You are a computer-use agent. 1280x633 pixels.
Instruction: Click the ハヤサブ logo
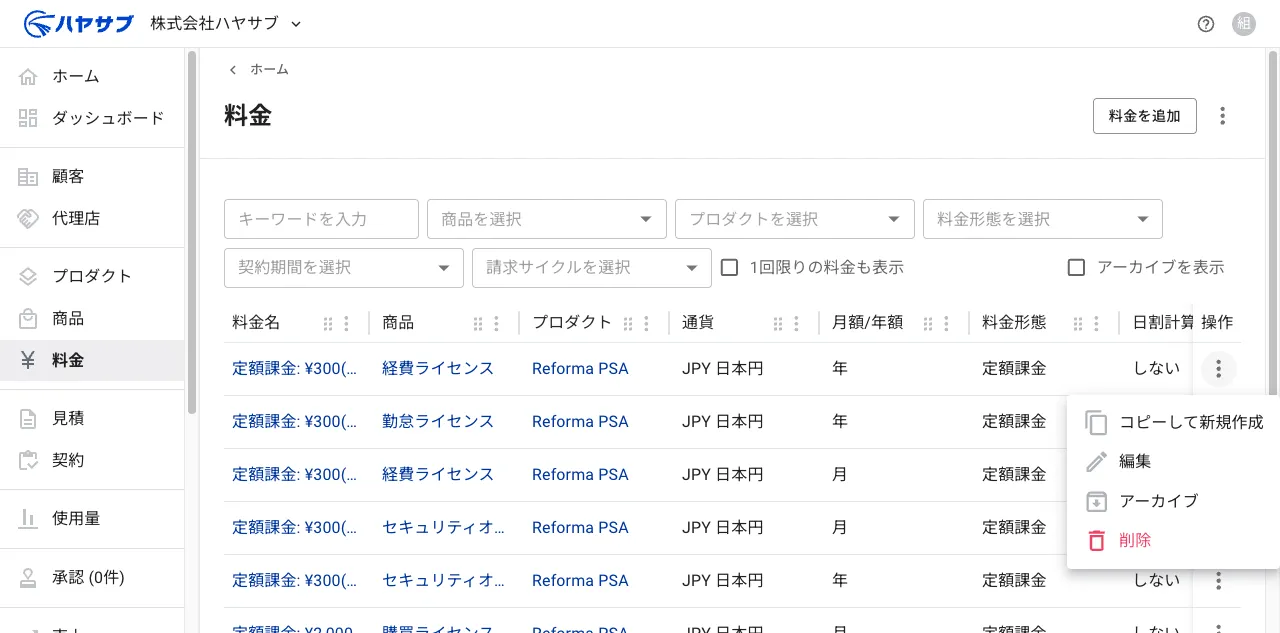78,23
